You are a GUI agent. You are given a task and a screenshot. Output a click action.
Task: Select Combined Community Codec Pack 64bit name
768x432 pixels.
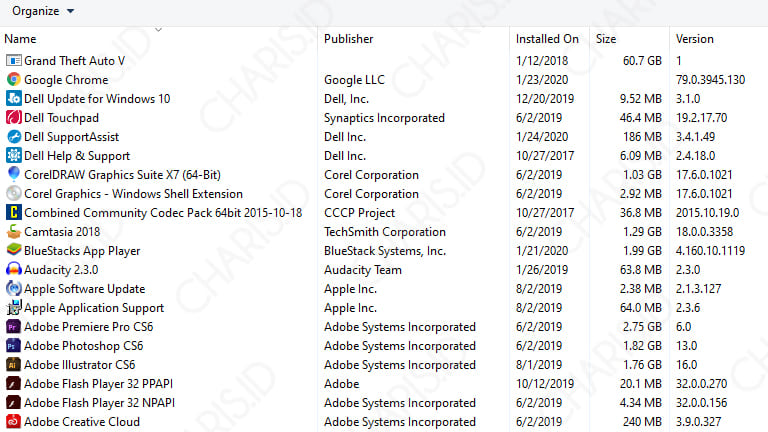pos(163,213)
